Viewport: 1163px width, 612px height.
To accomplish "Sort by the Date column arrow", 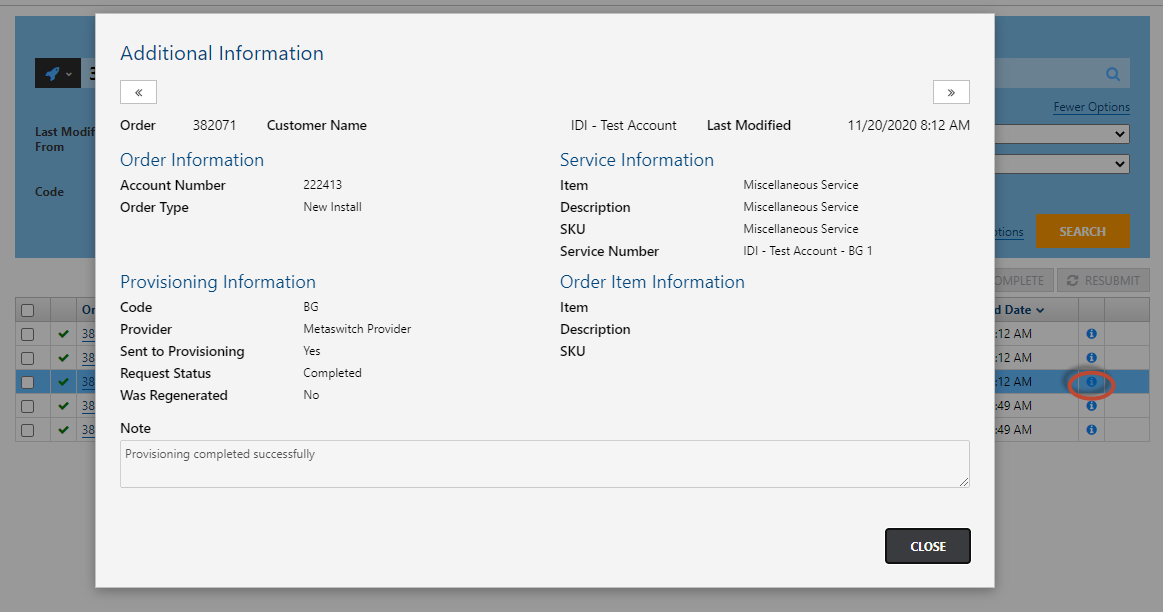I will tap(1040, 310).
